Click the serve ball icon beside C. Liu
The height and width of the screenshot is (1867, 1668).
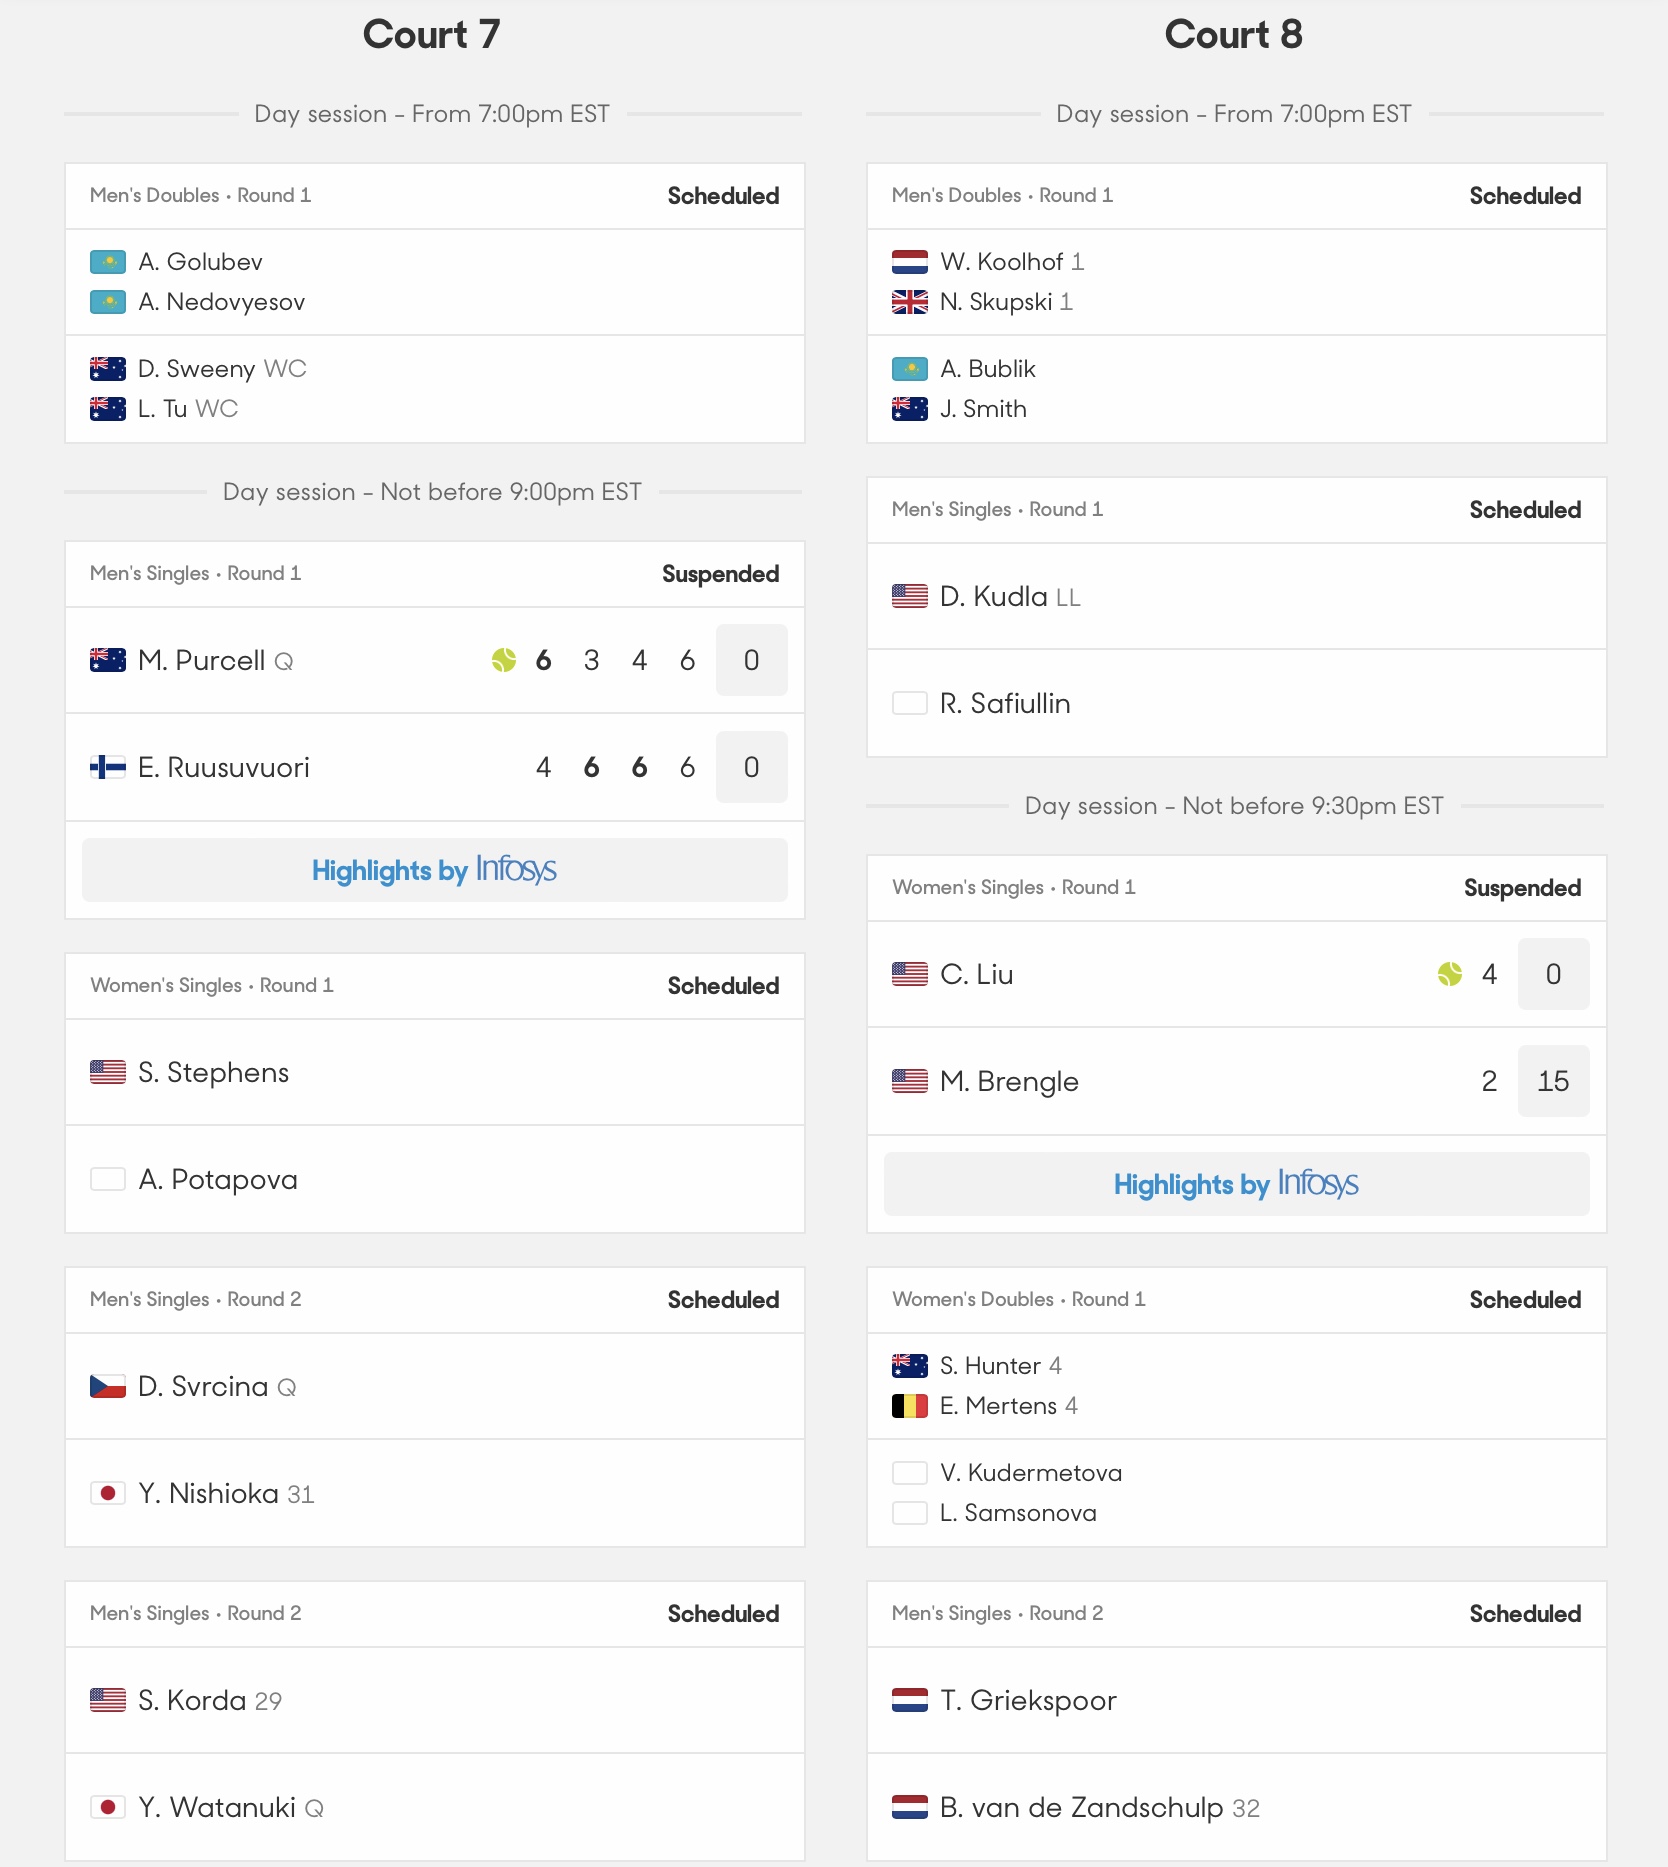pos(1450,974)
